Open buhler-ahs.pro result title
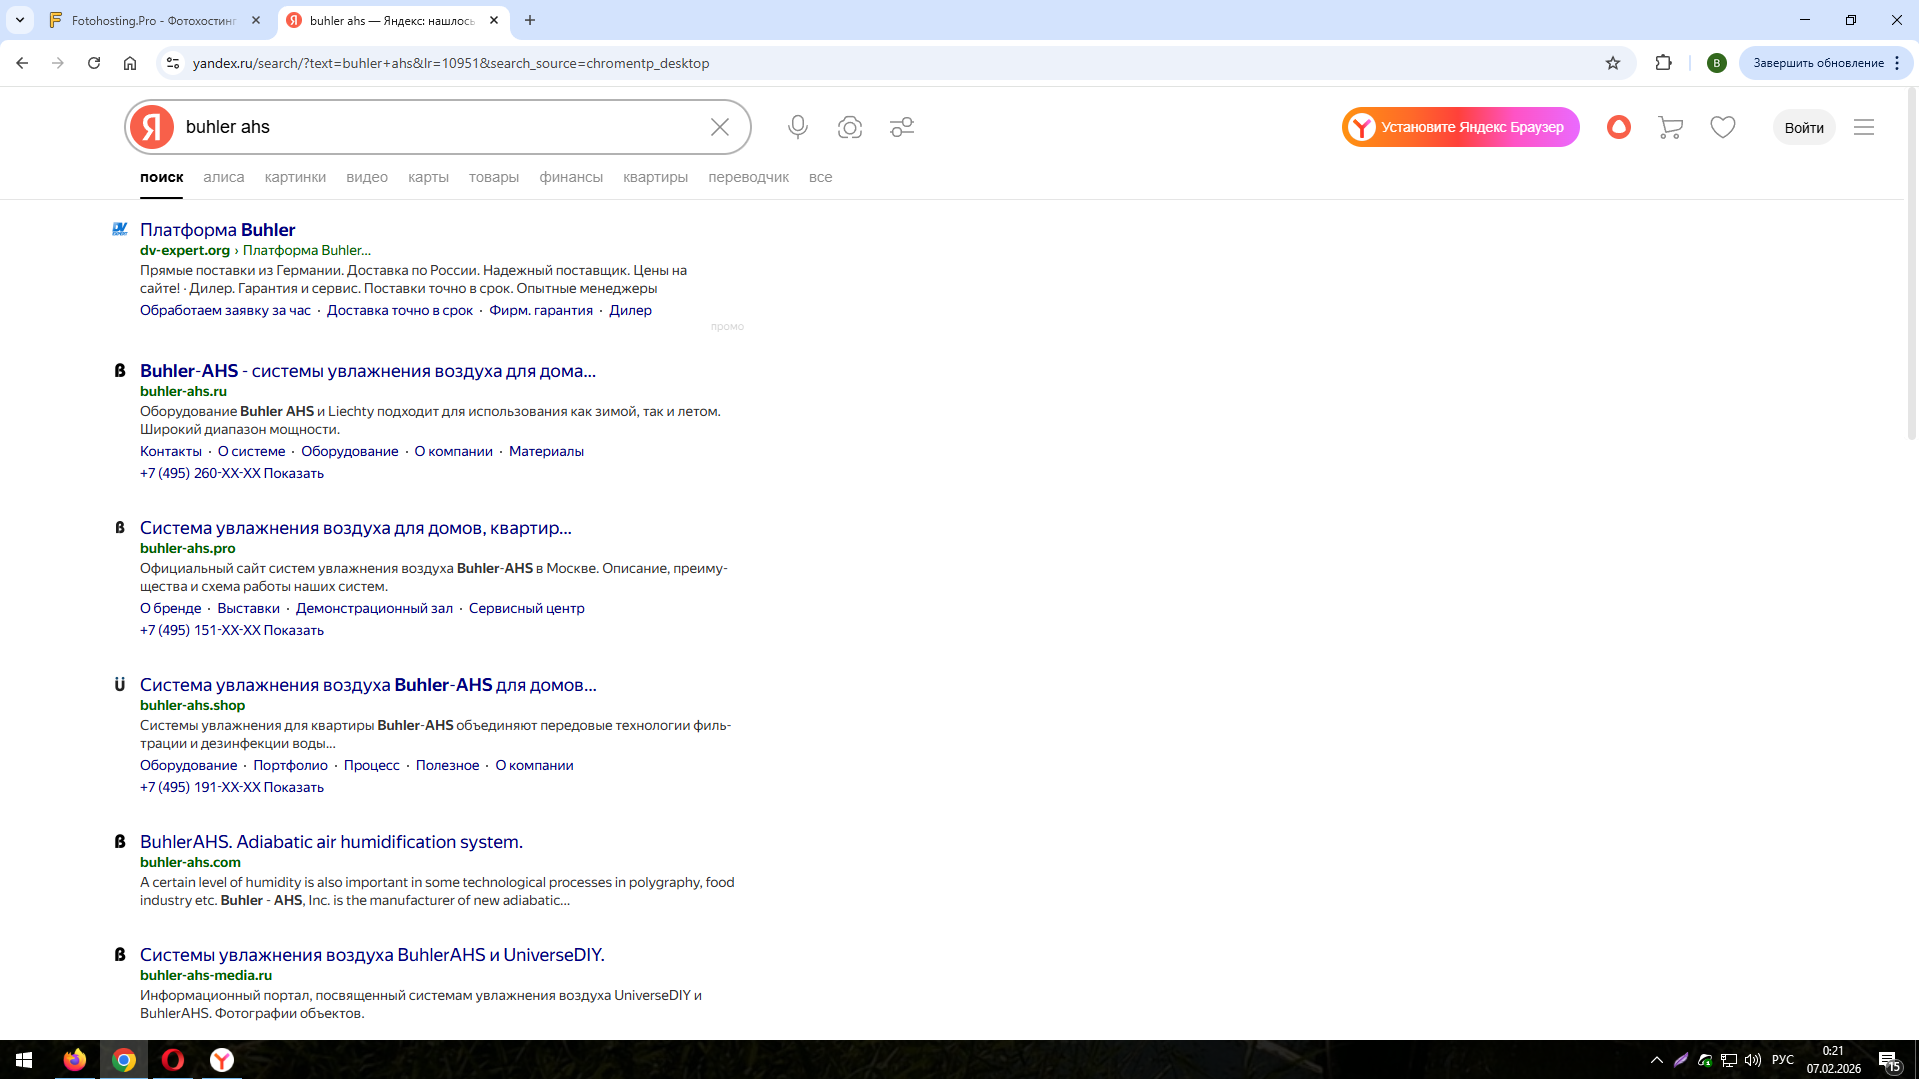 tap(356, 528)
